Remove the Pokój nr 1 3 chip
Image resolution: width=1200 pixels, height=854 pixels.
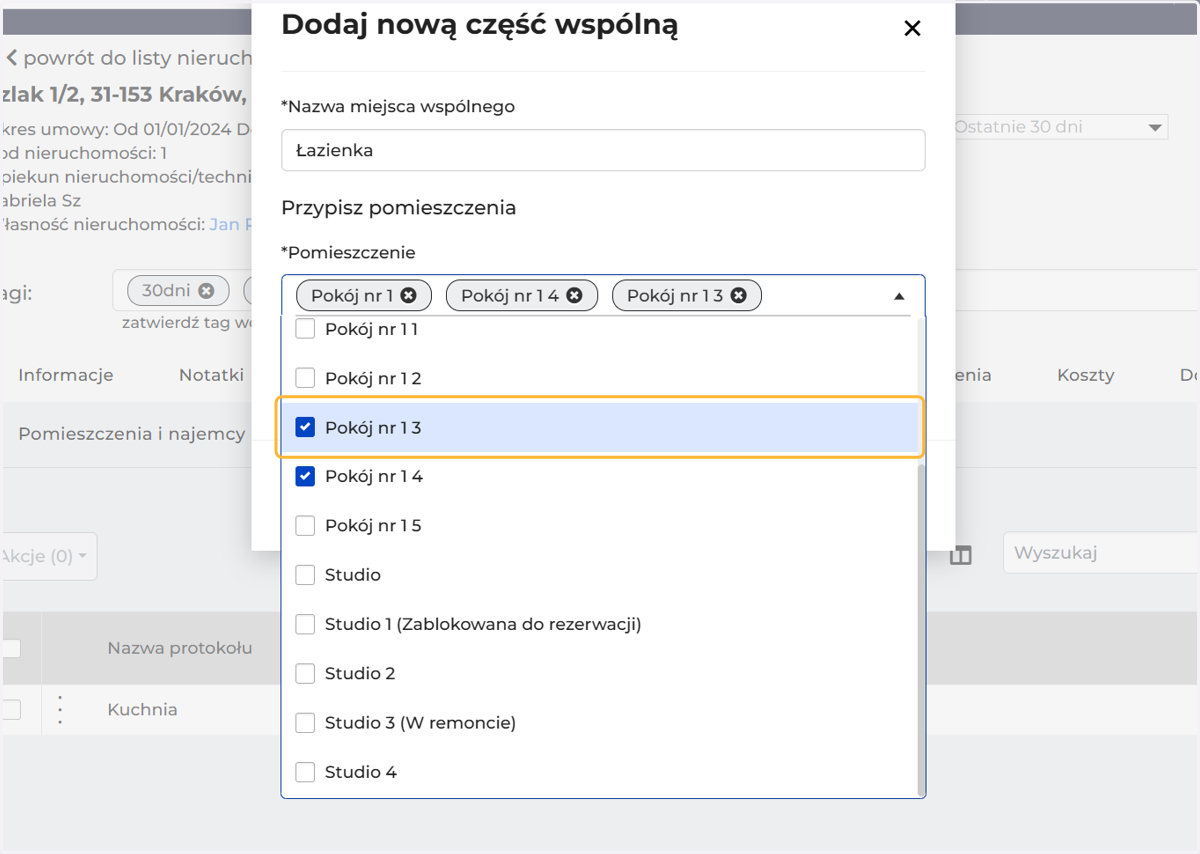738,296
